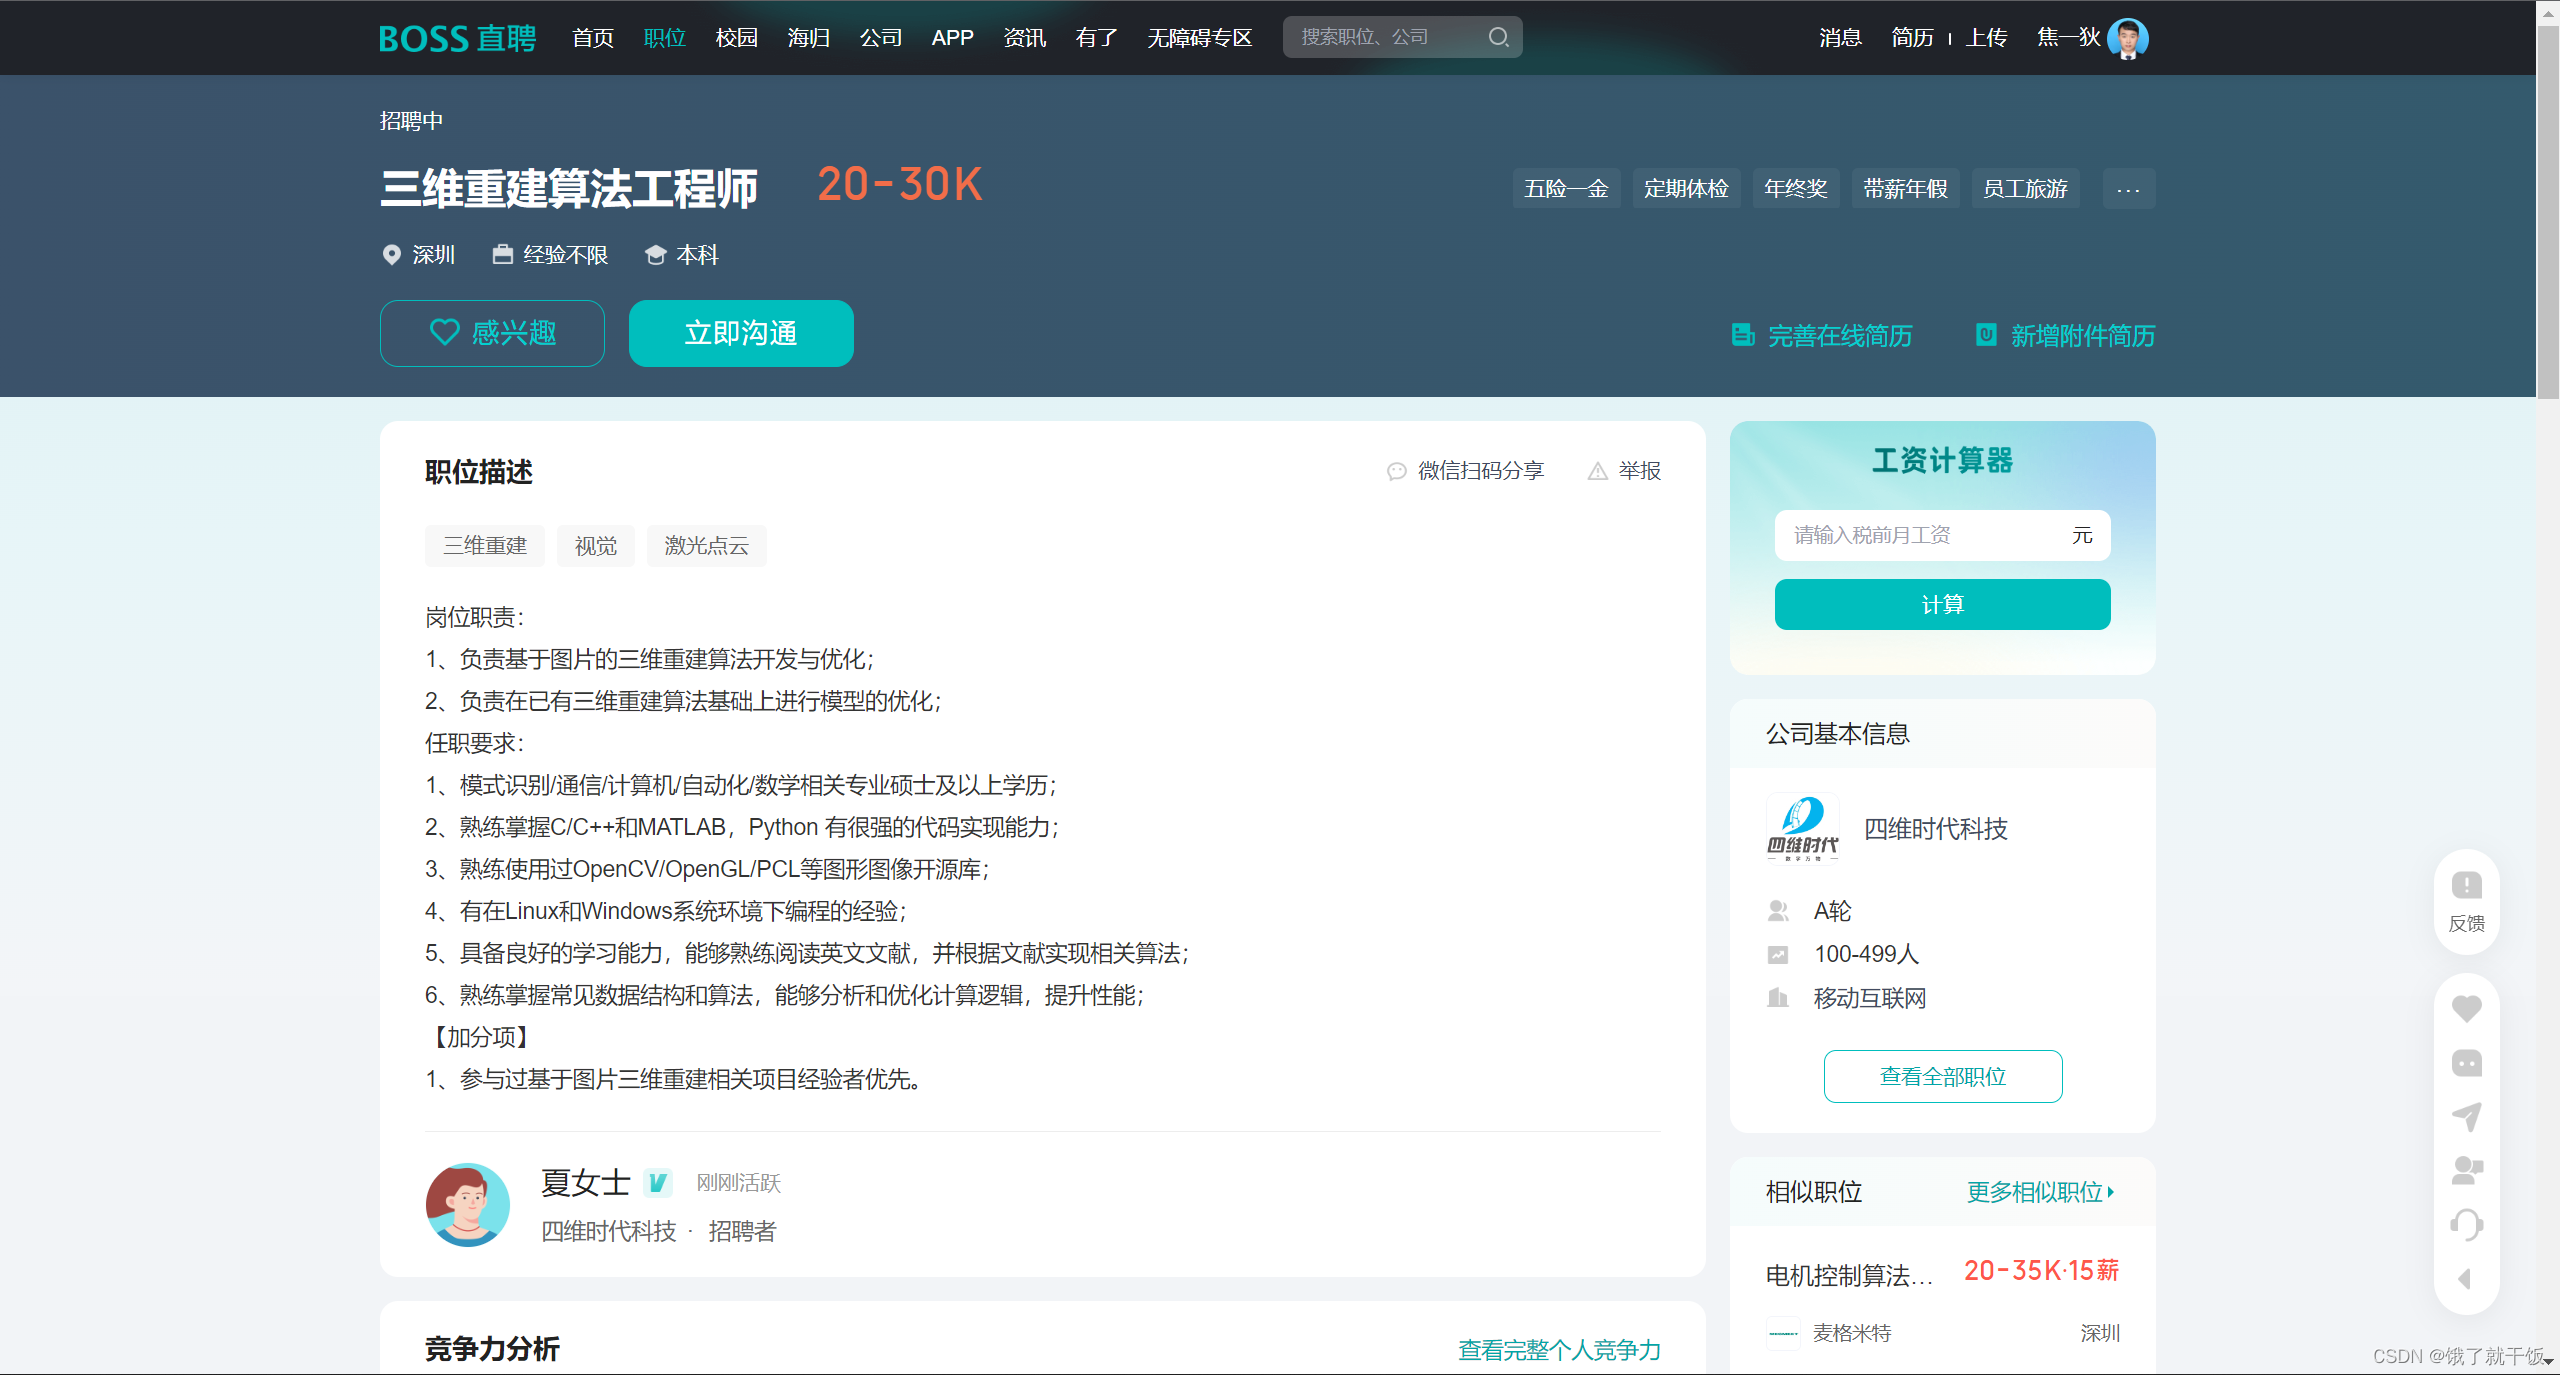Click the 完善在线简历 document icon

[x=1743, y=335]
